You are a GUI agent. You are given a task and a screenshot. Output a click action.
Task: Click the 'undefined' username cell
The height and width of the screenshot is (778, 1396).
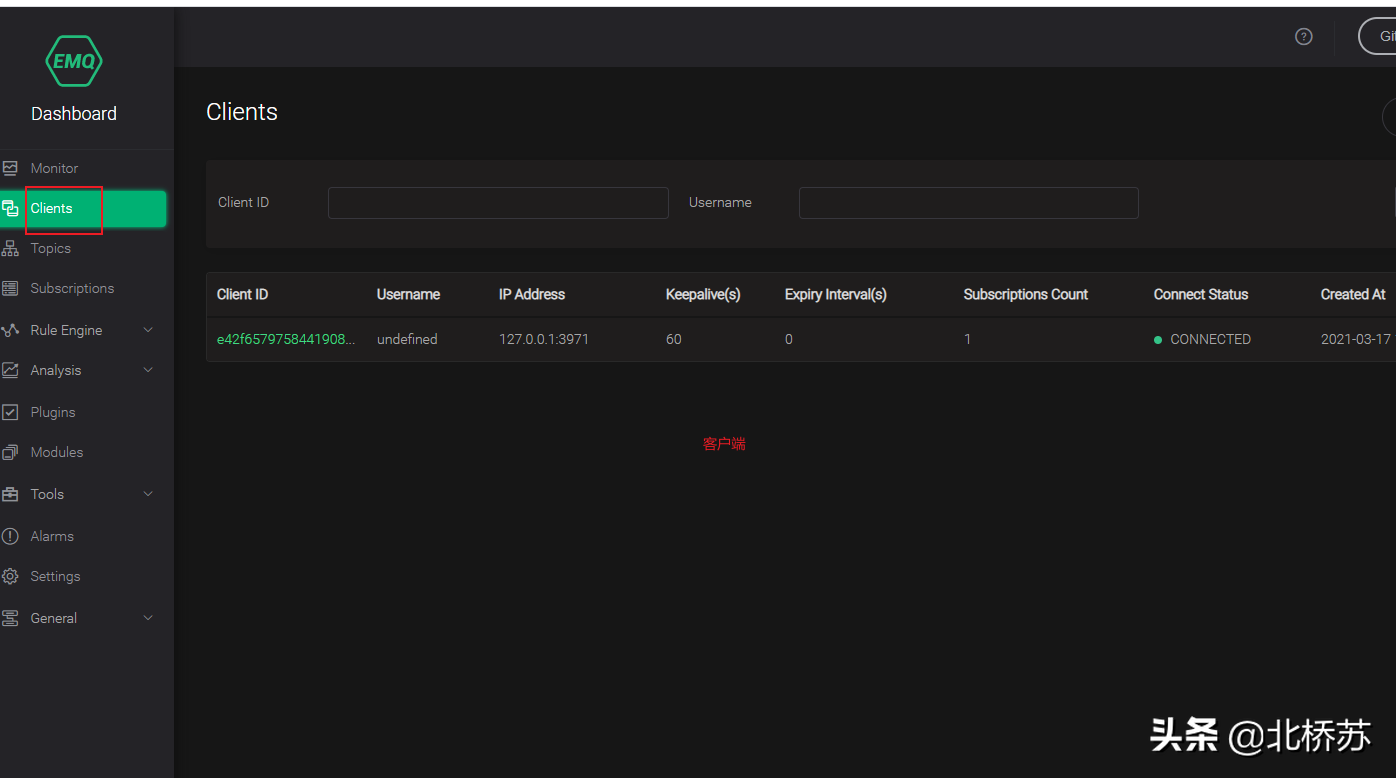click(407, 339)
